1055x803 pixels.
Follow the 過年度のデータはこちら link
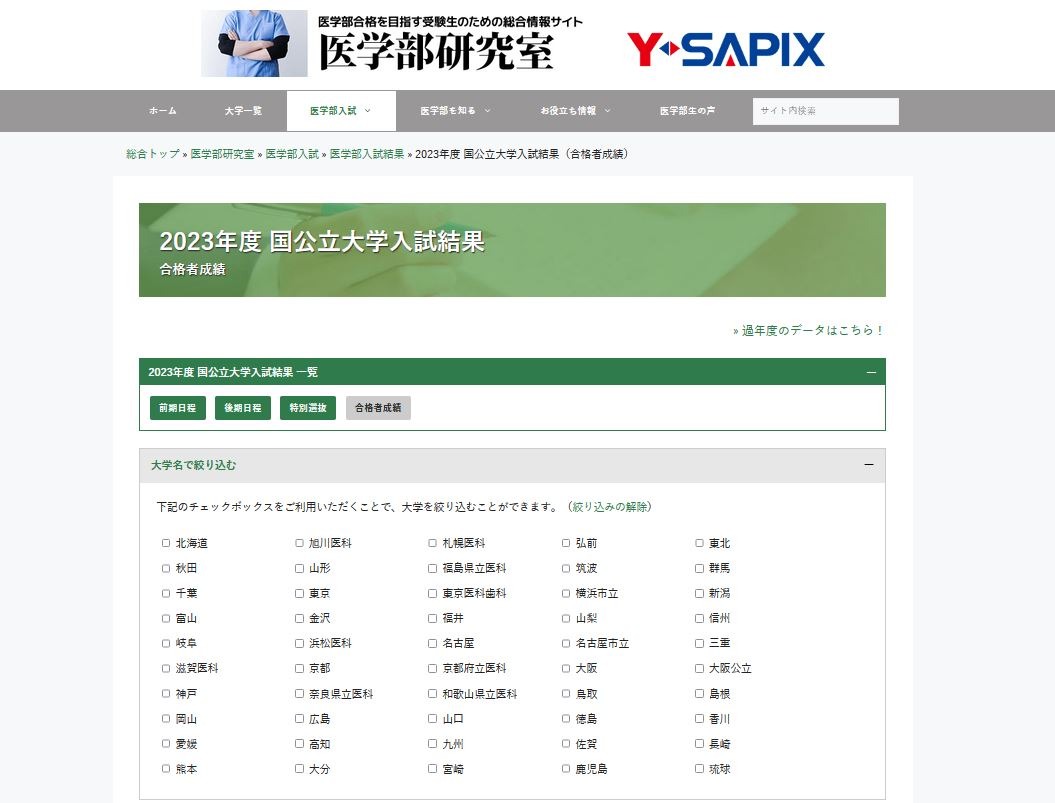tap(808, 330)
